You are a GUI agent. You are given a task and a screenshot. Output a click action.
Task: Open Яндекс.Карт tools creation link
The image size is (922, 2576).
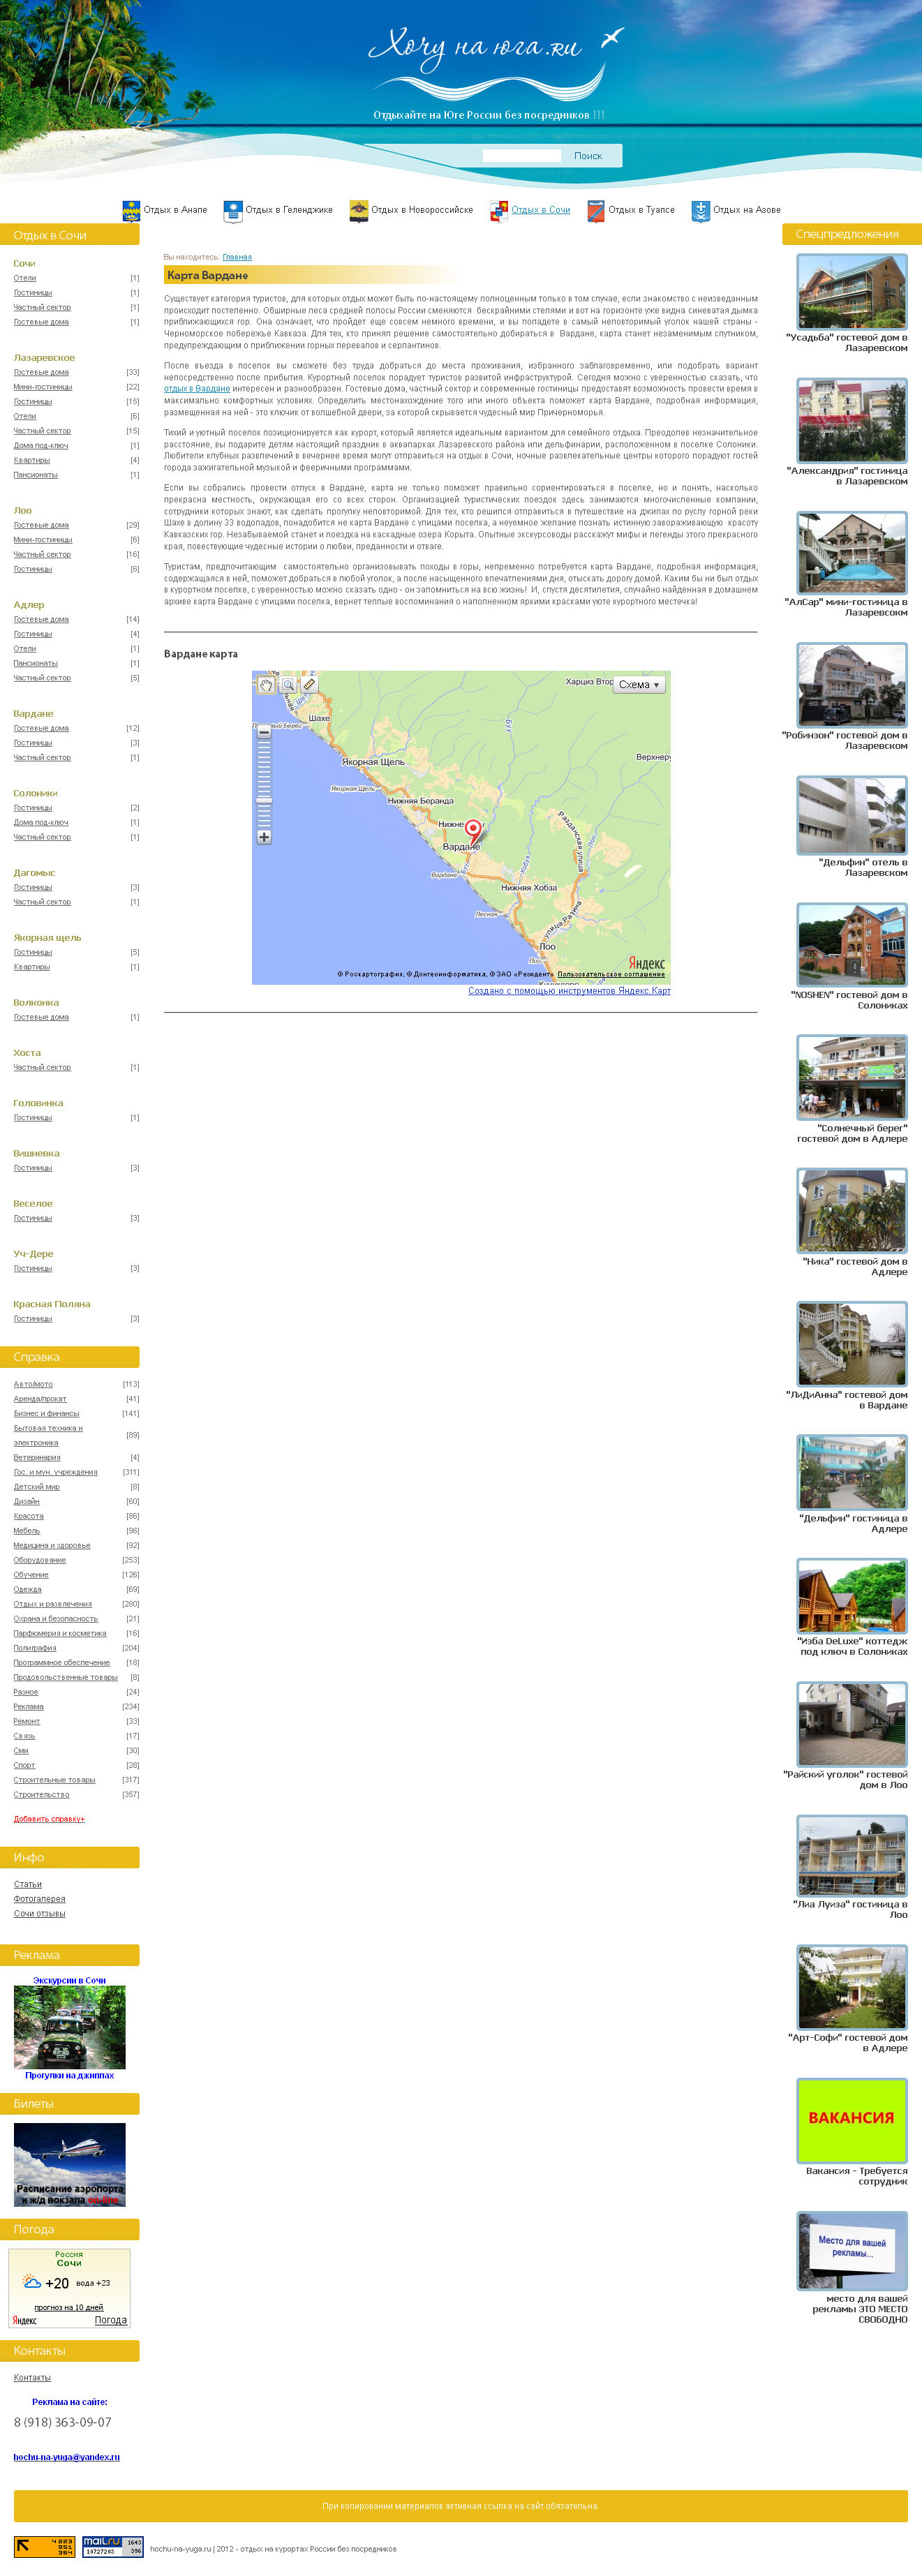pos(569,991)
